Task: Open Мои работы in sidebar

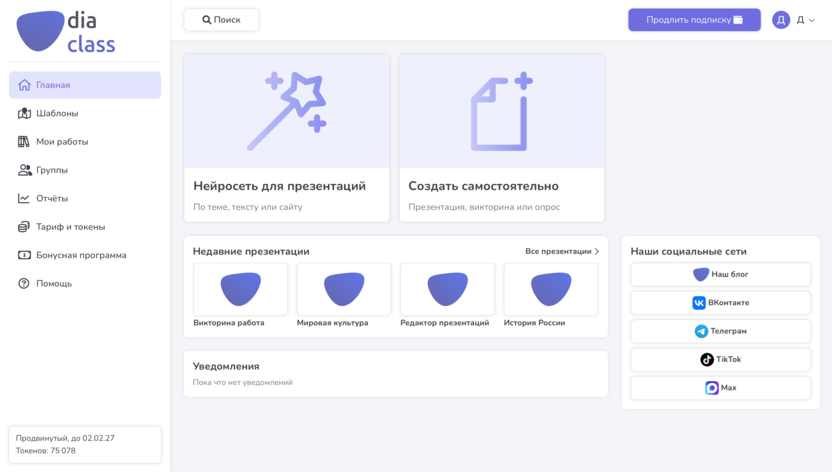Action: click(x=85, y=142)
